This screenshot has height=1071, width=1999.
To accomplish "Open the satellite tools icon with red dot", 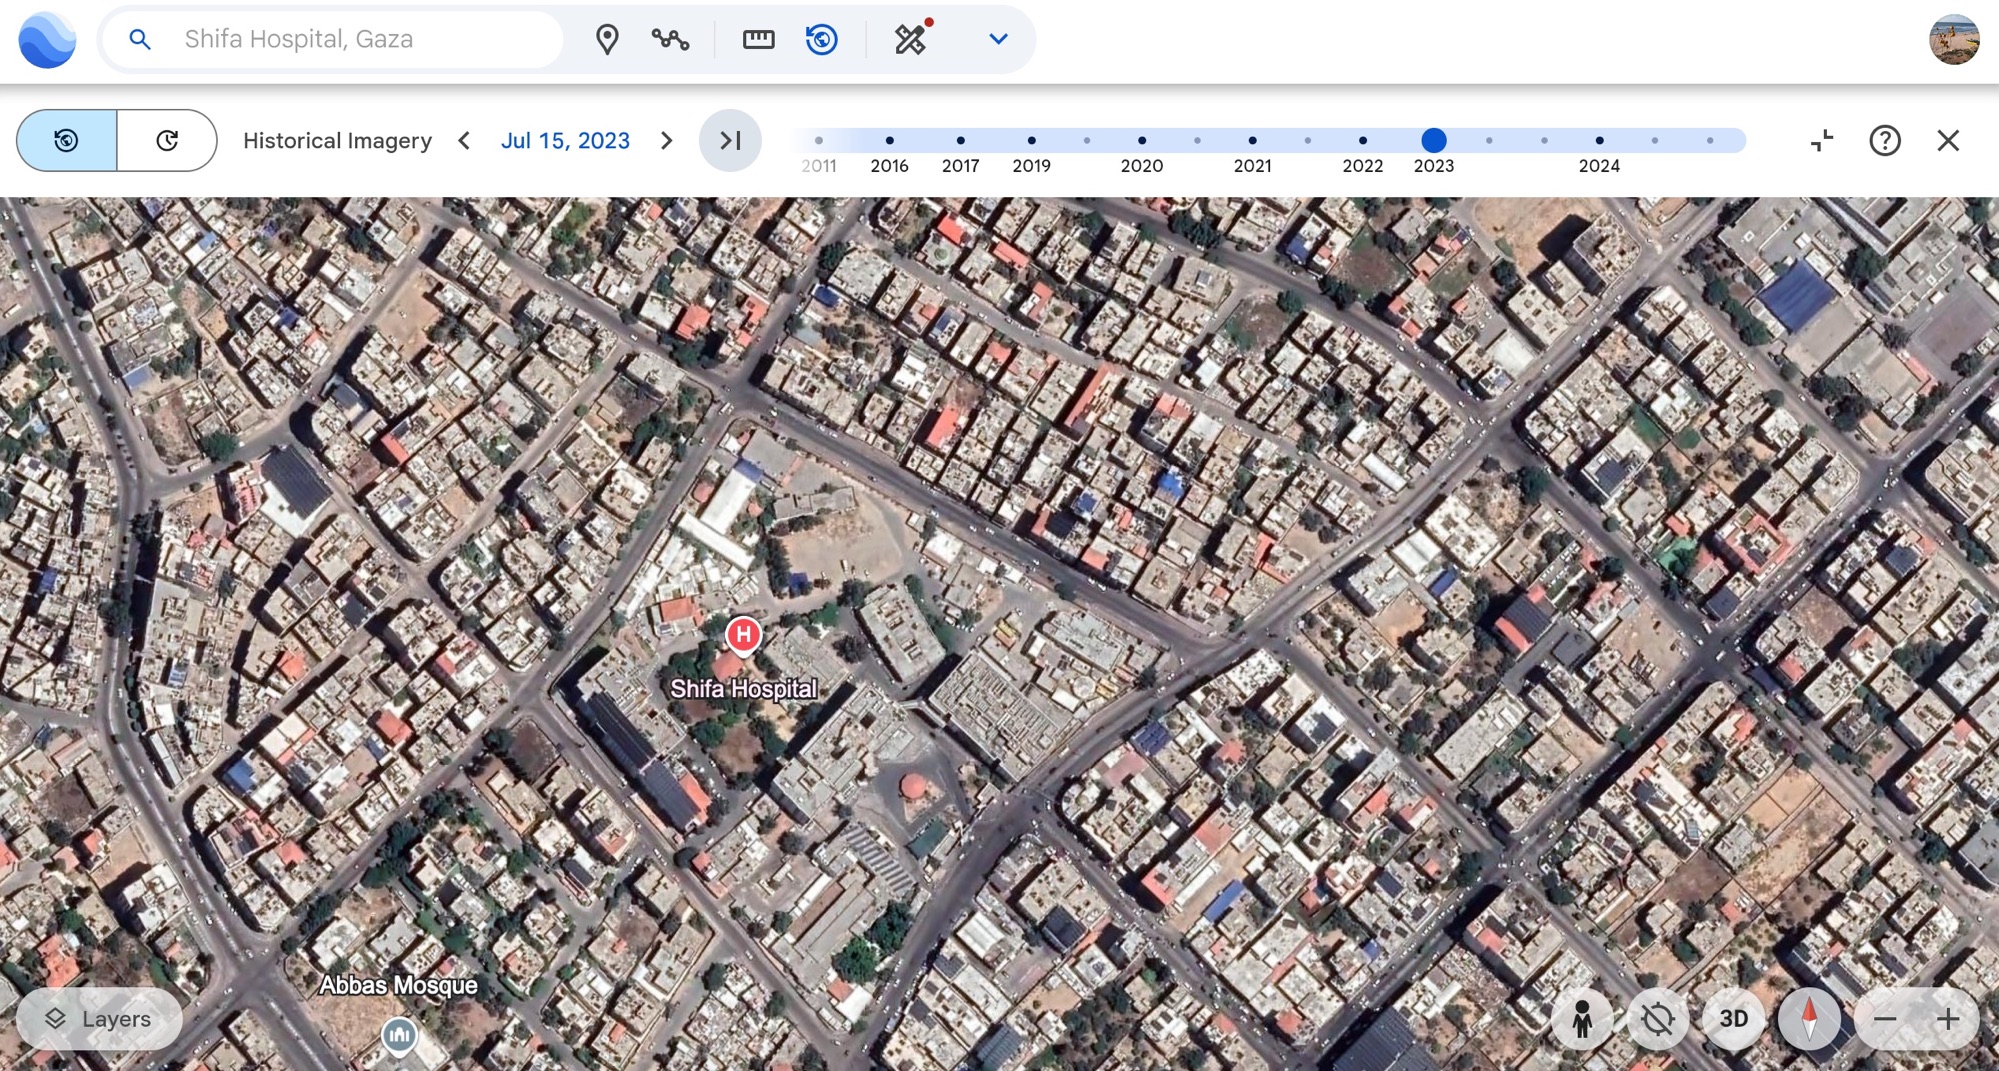I will coord(911,40).
